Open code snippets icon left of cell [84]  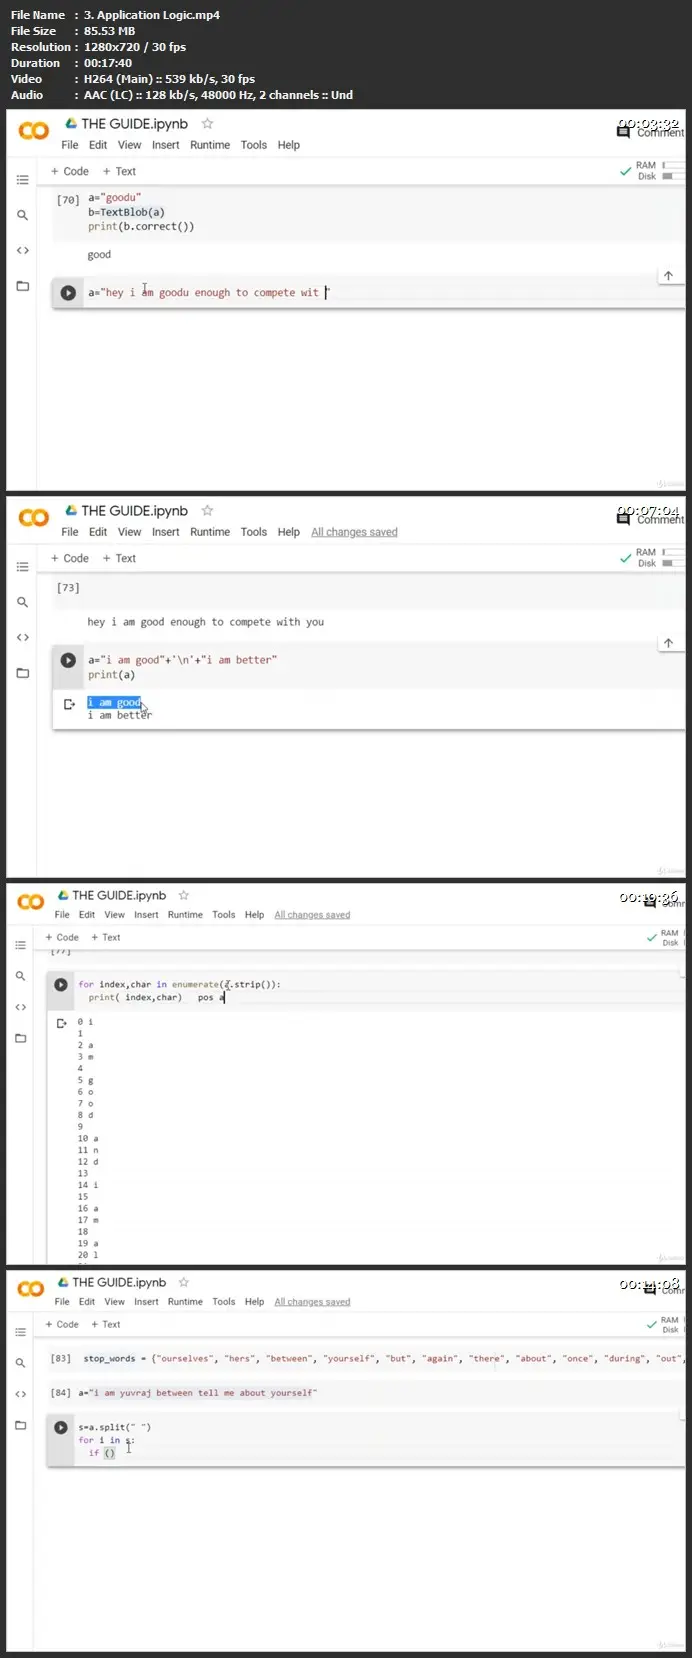(21, 1394)
